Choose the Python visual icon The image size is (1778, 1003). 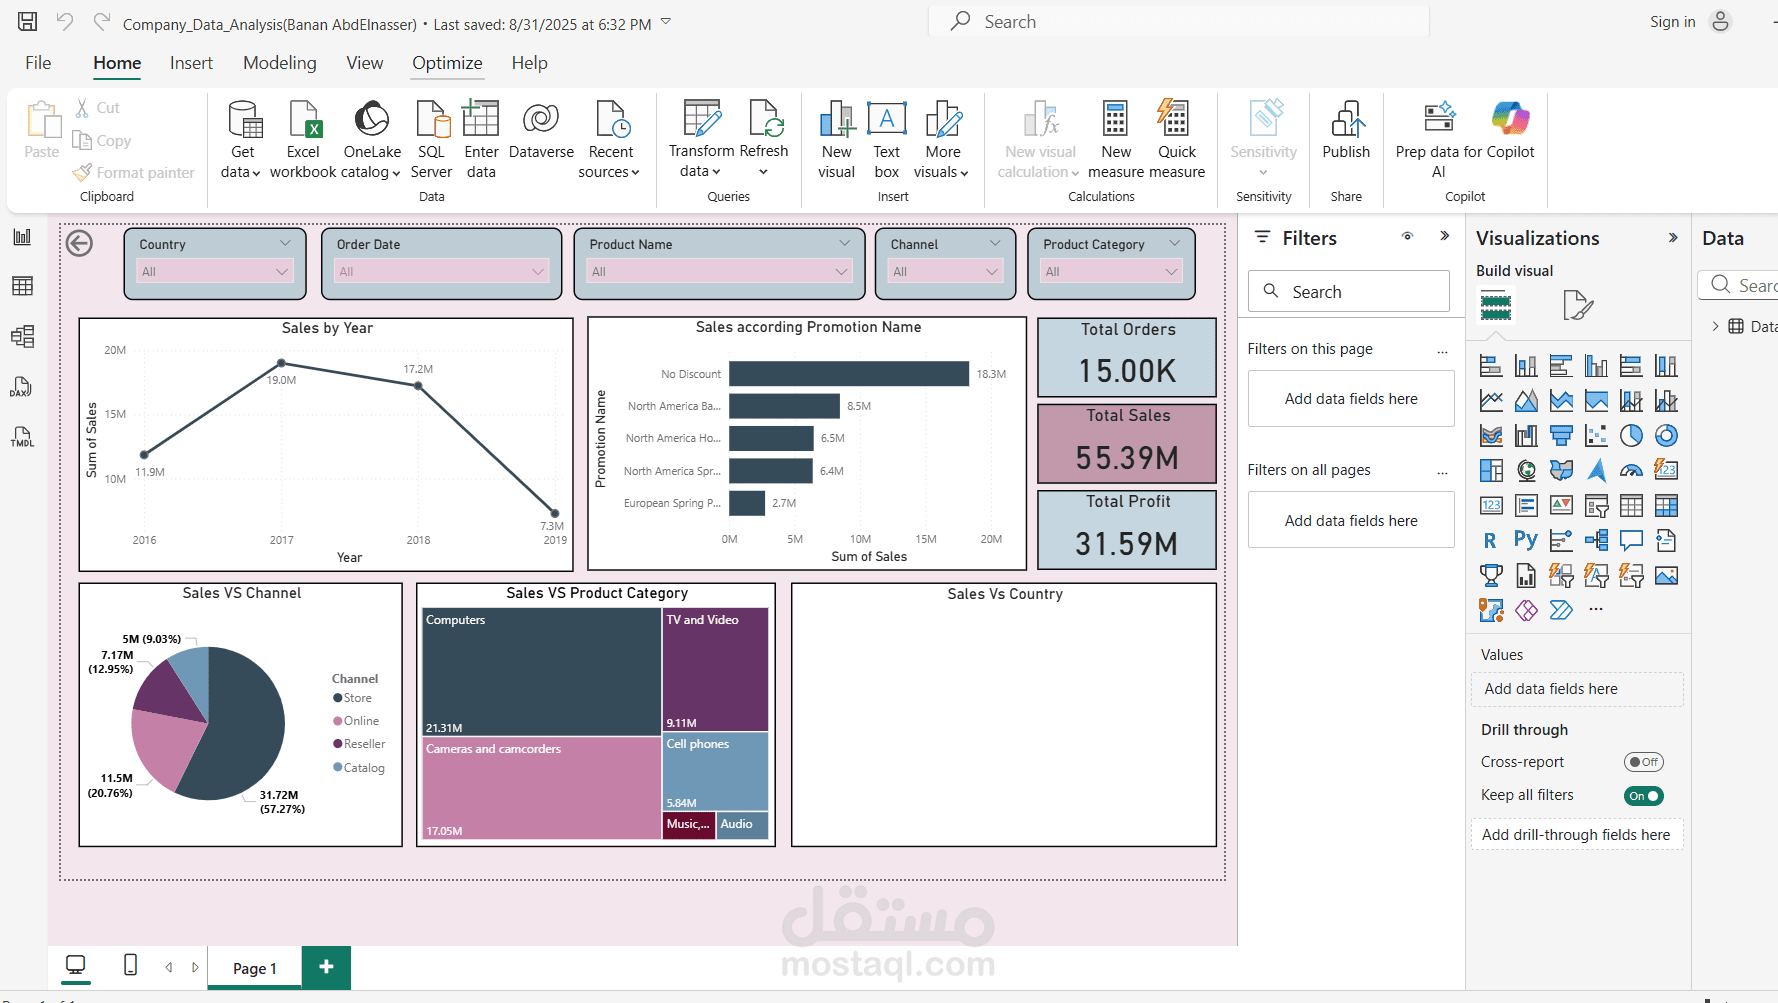pos(1525,539)
